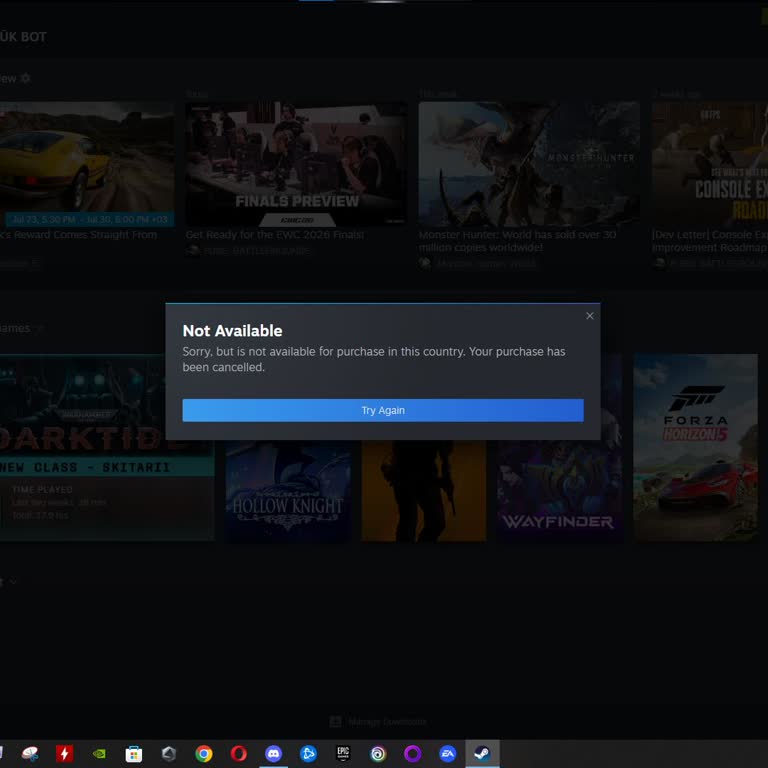The image size is (768, 768).
Task: Open Epic Games Launcher from taskbar
Action: coord(343,753)
